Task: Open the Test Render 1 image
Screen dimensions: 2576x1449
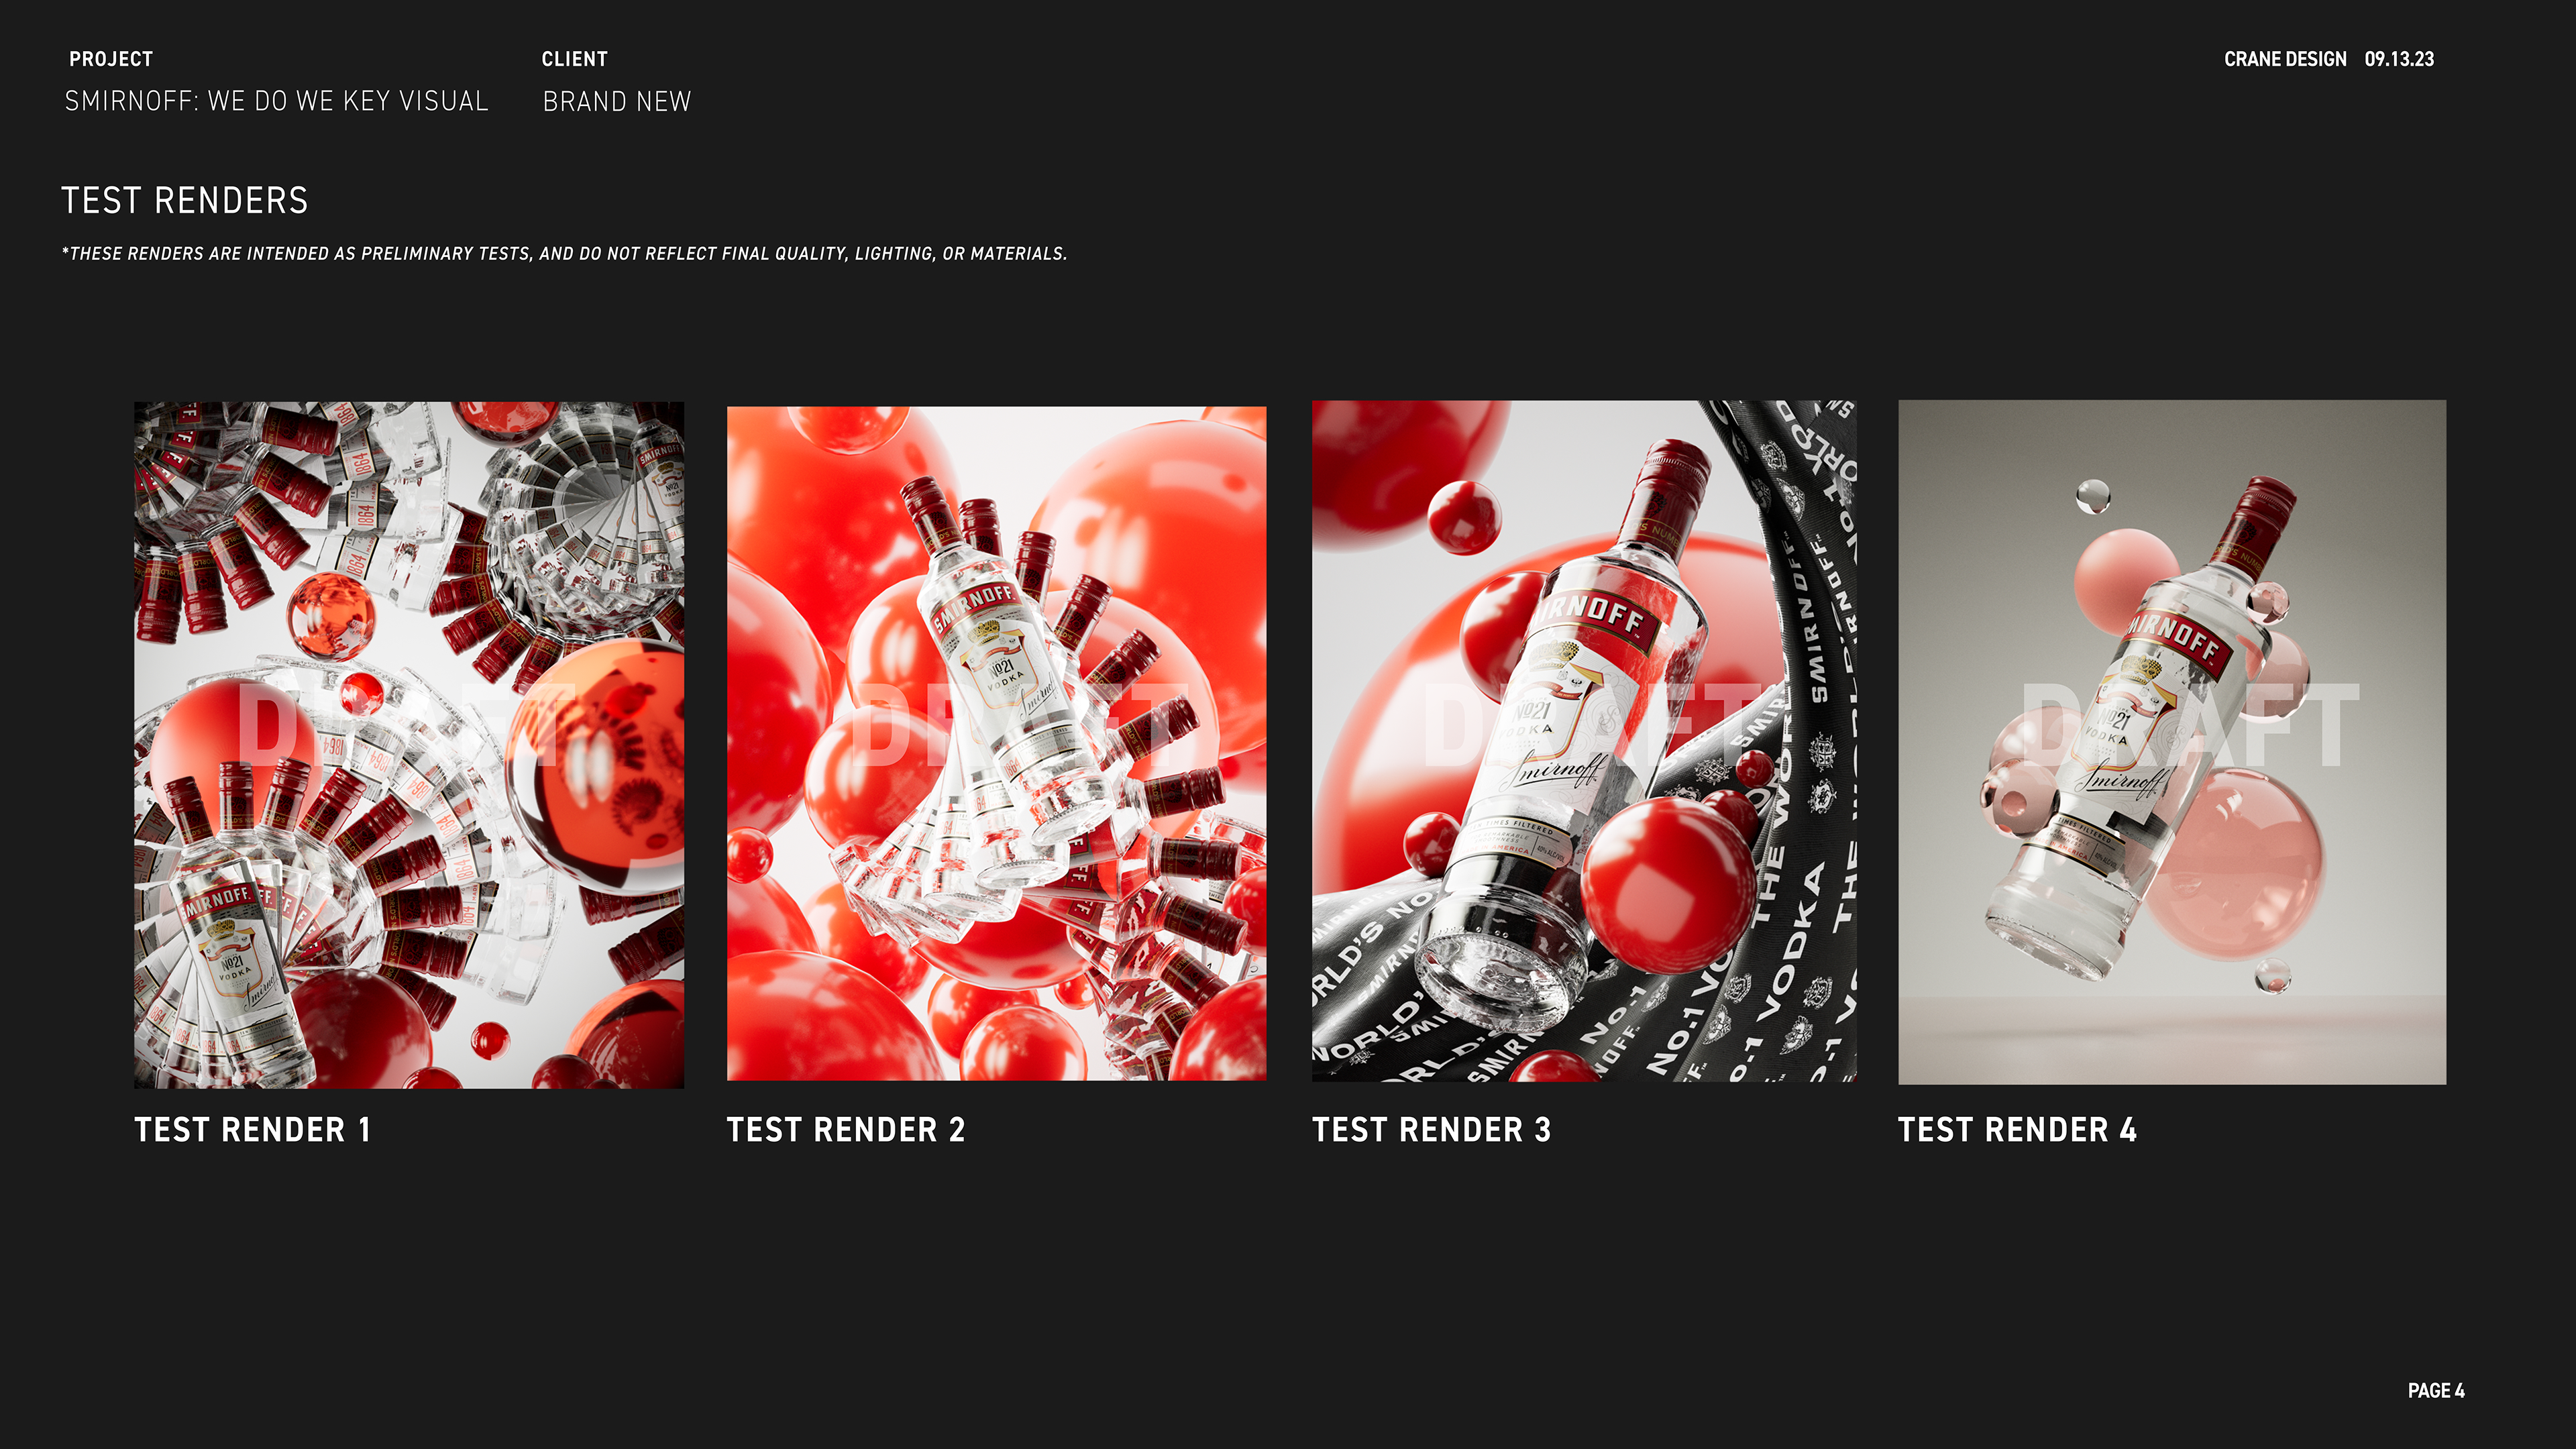Action: (409, 745)
